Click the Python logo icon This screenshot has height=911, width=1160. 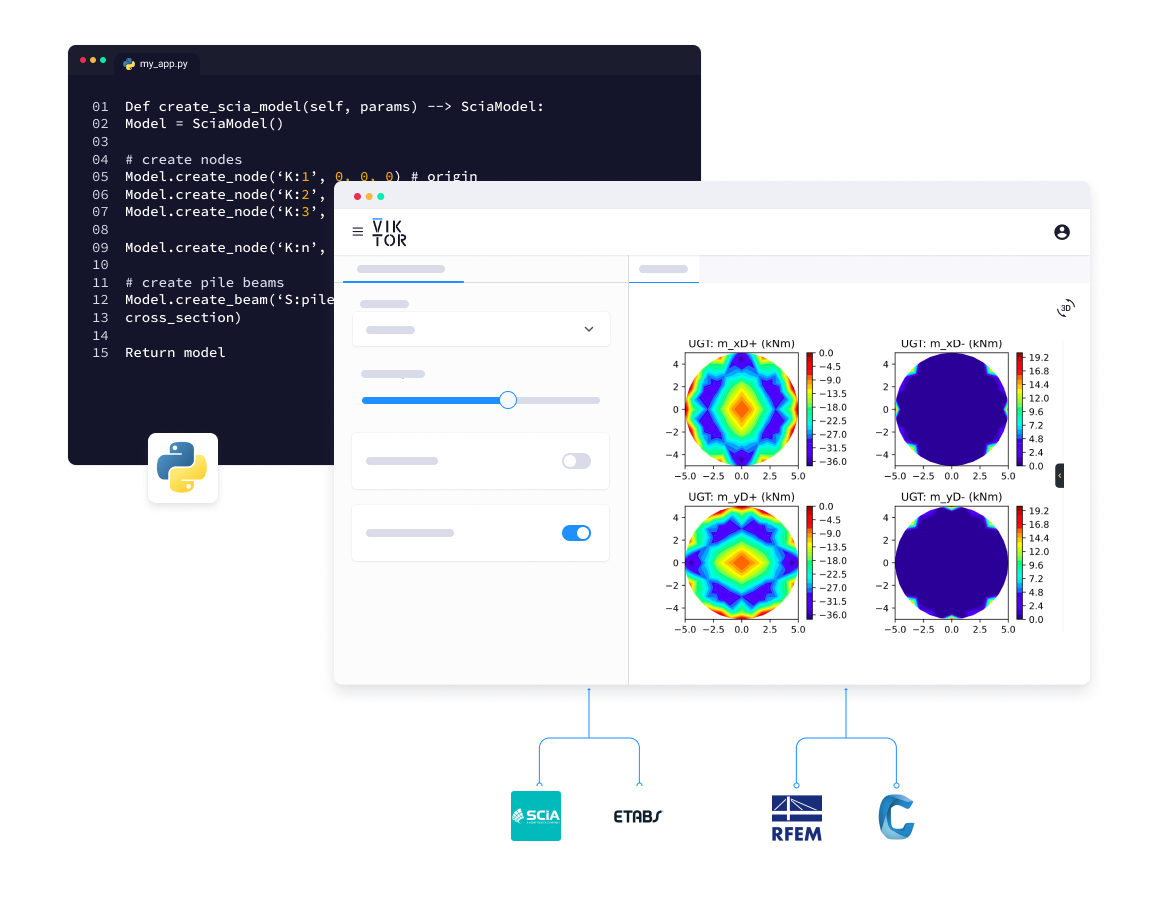pos(182,468)
